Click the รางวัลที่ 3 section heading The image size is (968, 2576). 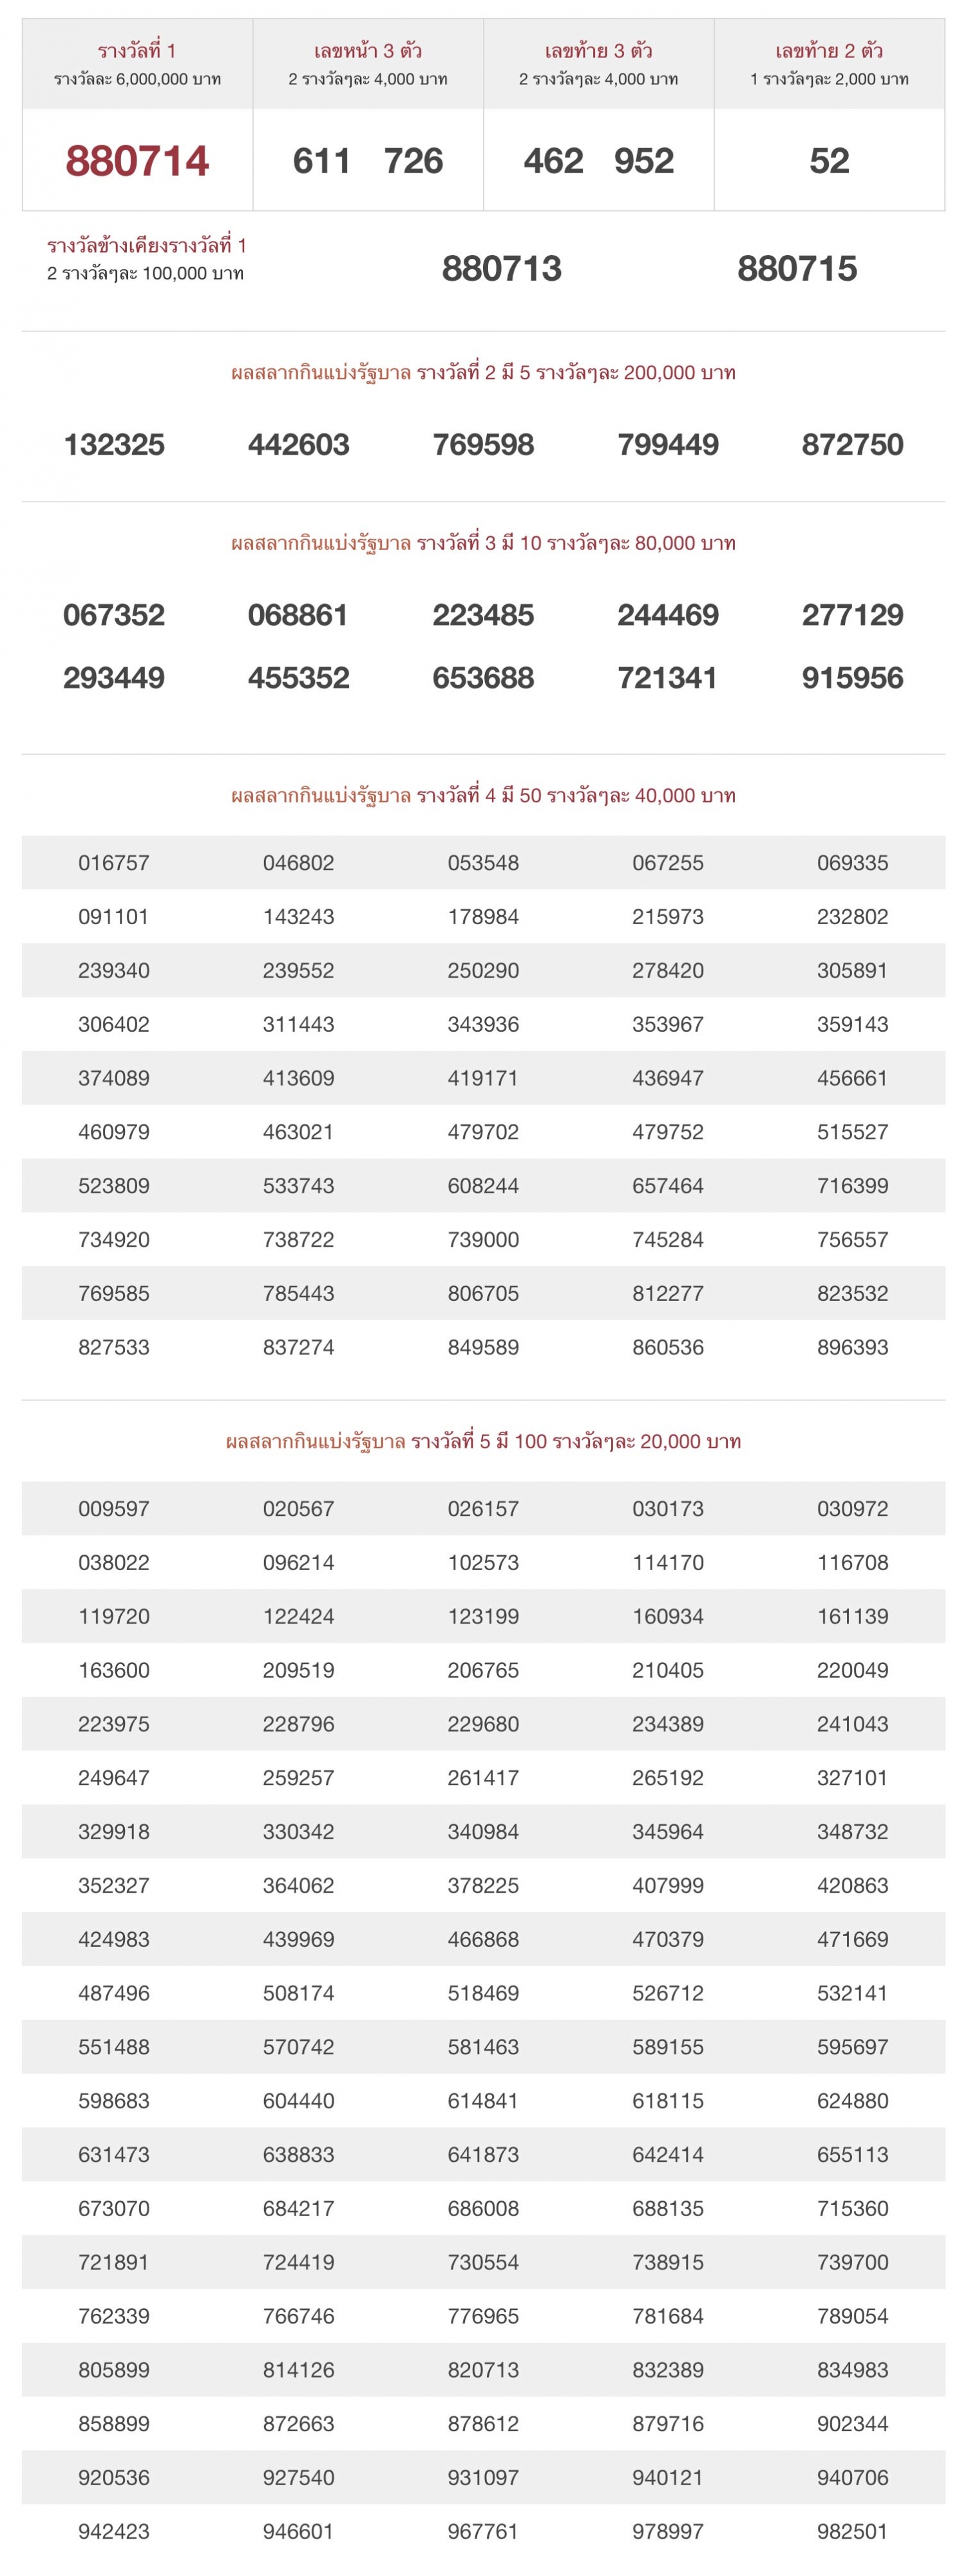tap(483, 543)
